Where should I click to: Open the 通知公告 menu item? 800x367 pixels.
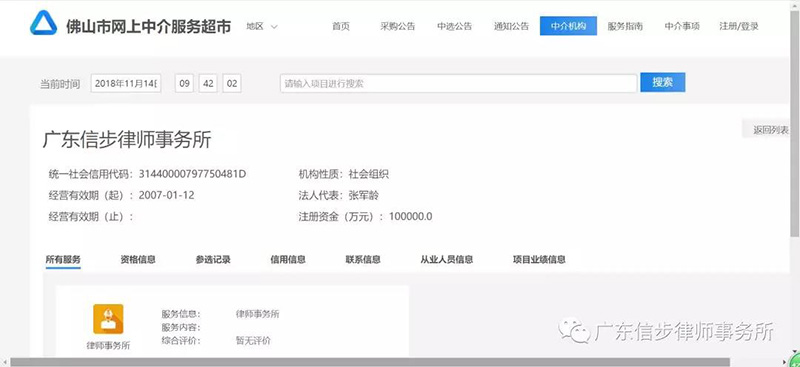pos(511,27)
